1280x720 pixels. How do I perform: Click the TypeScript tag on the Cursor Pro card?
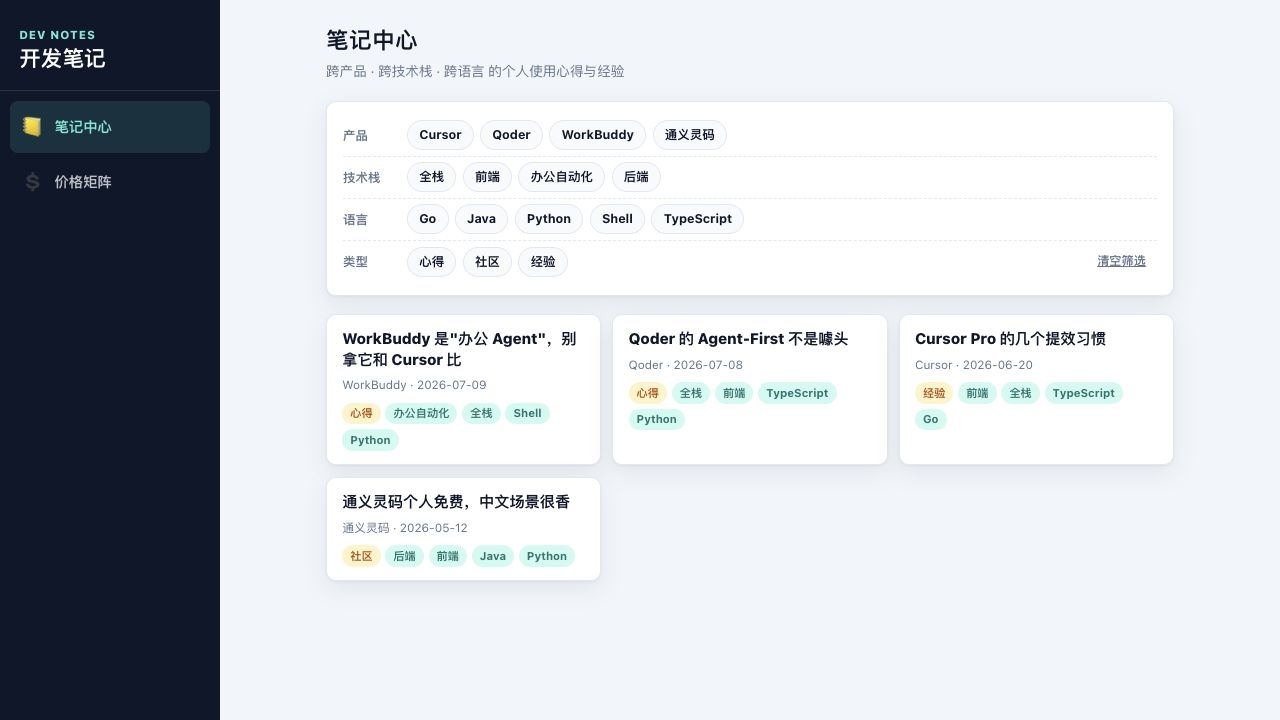coord(1083,393)
